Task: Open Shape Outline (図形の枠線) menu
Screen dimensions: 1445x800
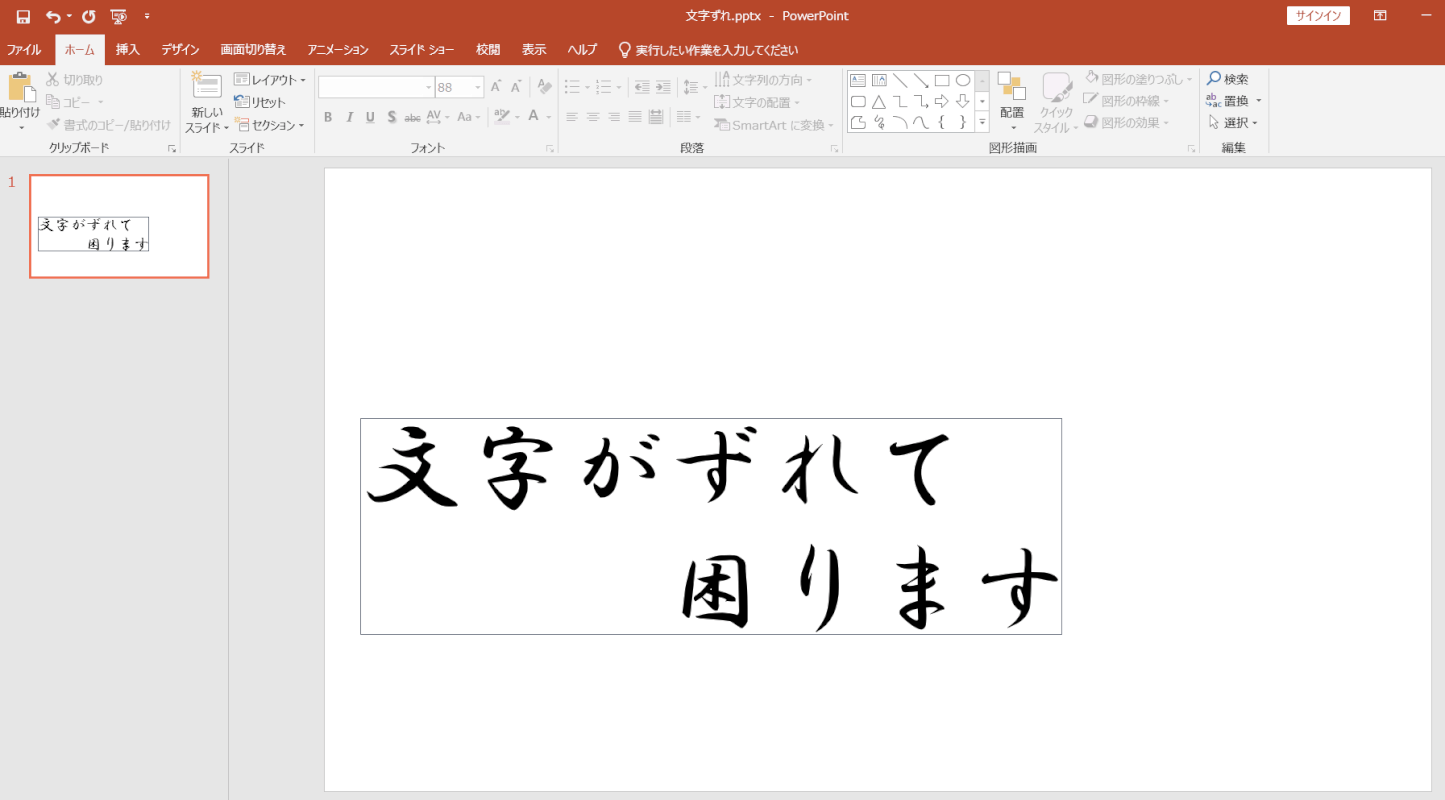Action: point(1127,101)
